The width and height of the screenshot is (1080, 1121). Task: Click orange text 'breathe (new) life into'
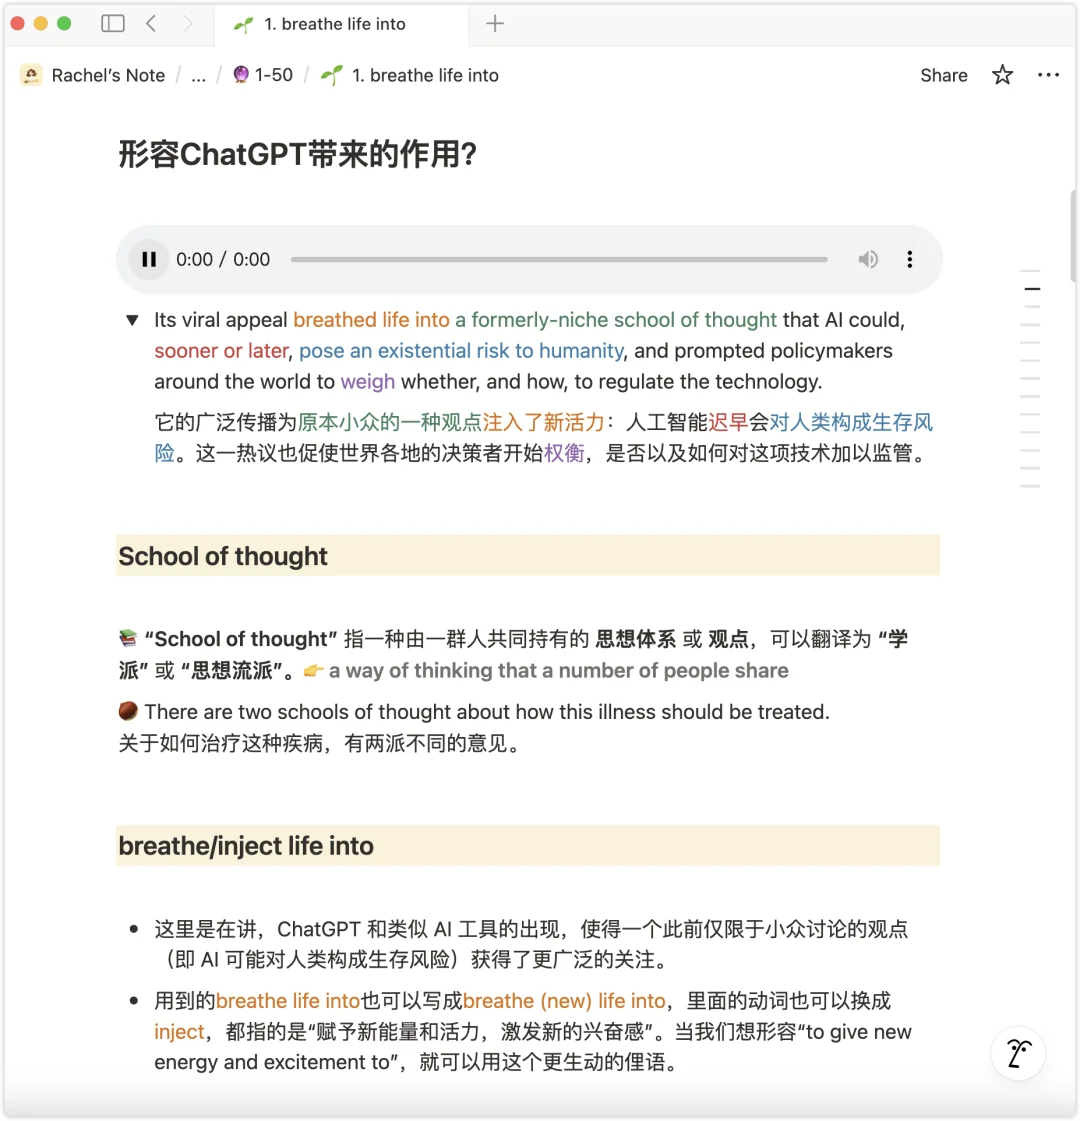(x=564, y=1001)
